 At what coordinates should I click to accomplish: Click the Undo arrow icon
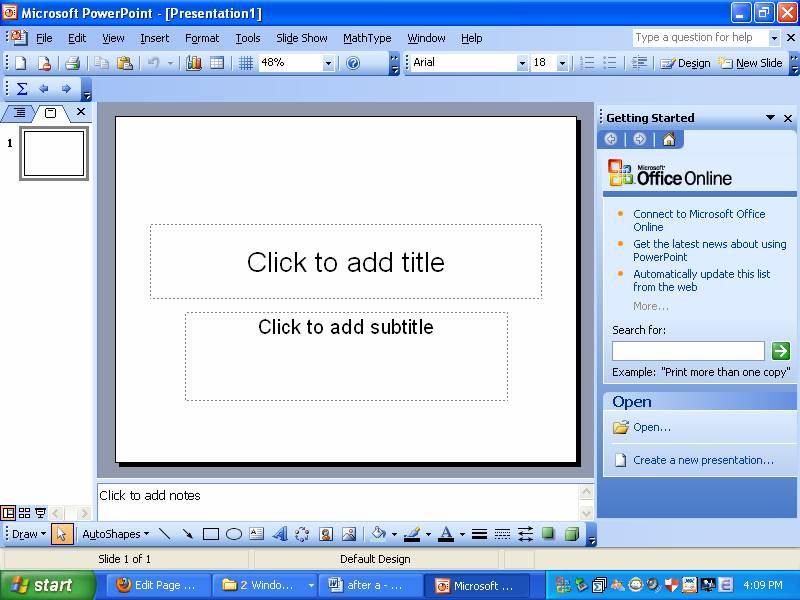[153, 63]
